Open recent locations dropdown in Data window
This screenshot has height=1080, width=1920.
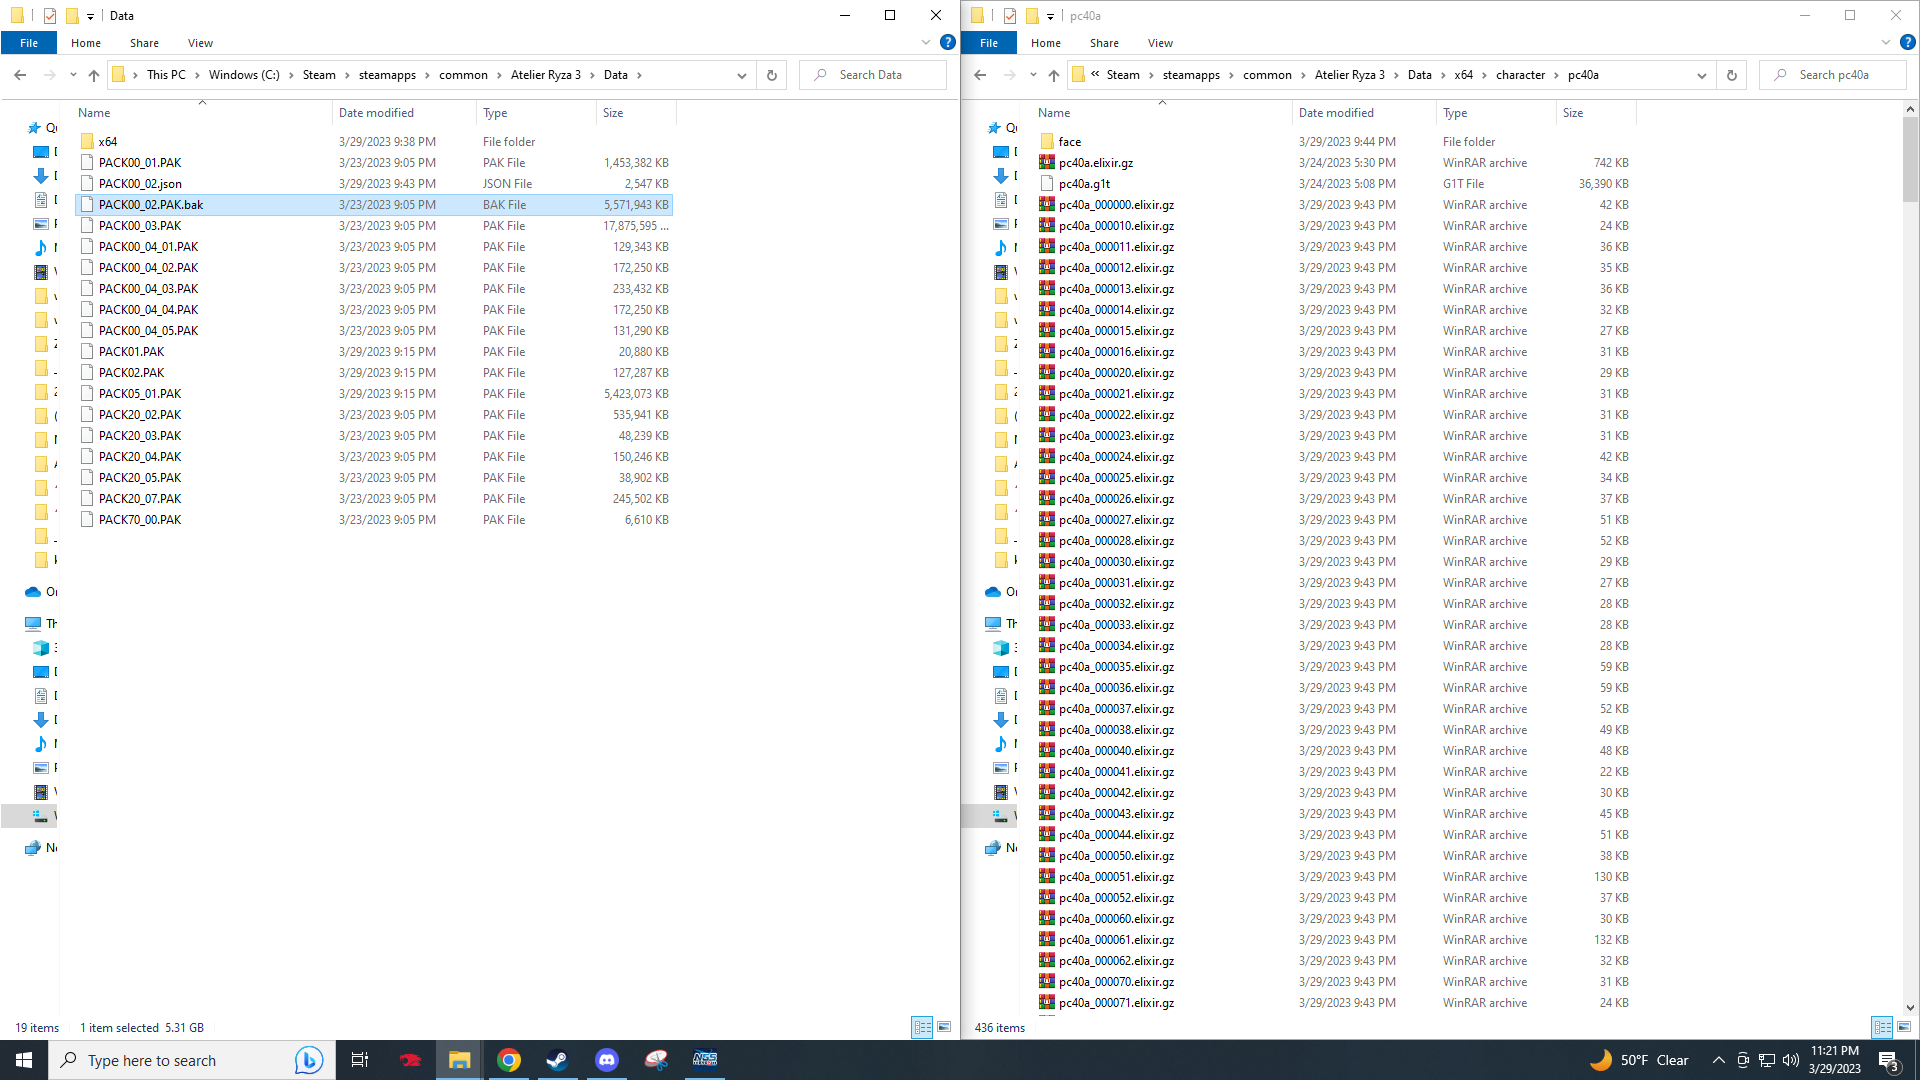73,75
